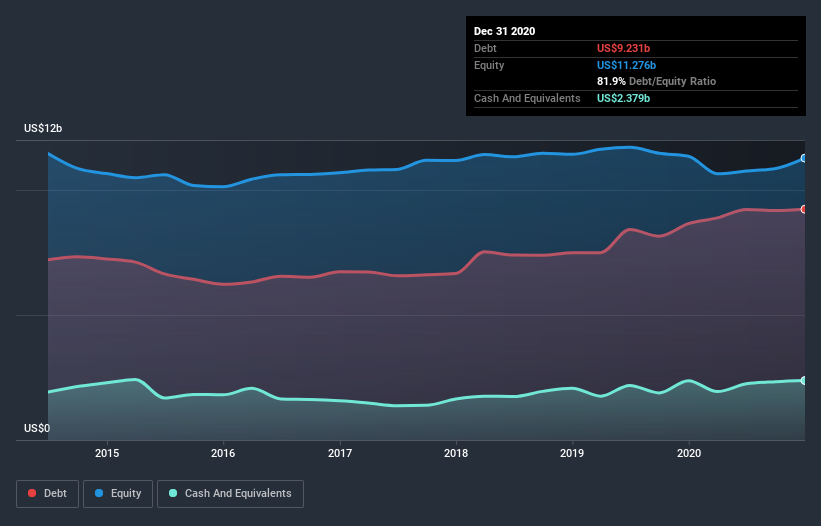Click the US$12b y-axis label

43,128
